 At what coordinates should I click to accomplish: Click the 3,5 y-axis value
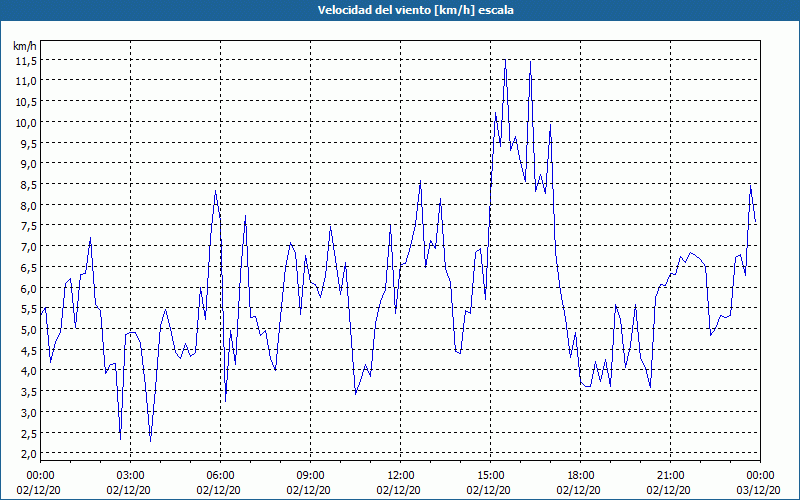[x=28, y=392]
